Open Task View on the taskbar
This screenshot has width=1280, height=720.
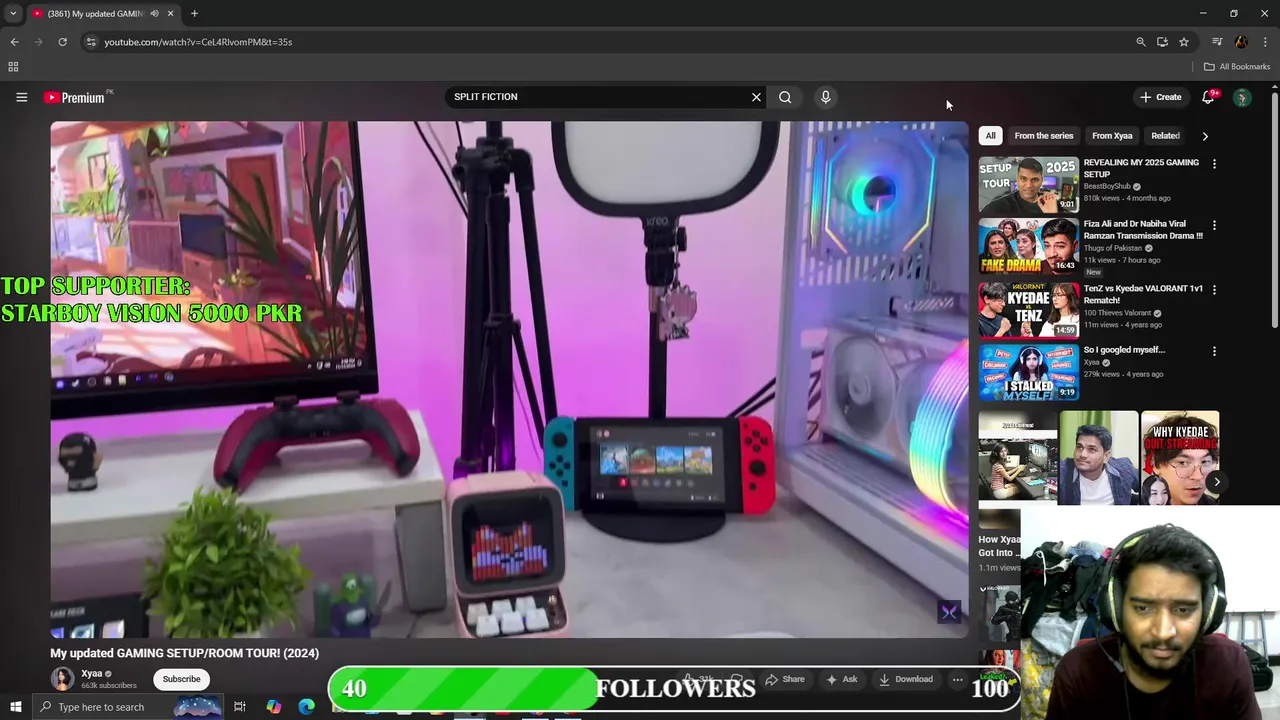point(240,707)
